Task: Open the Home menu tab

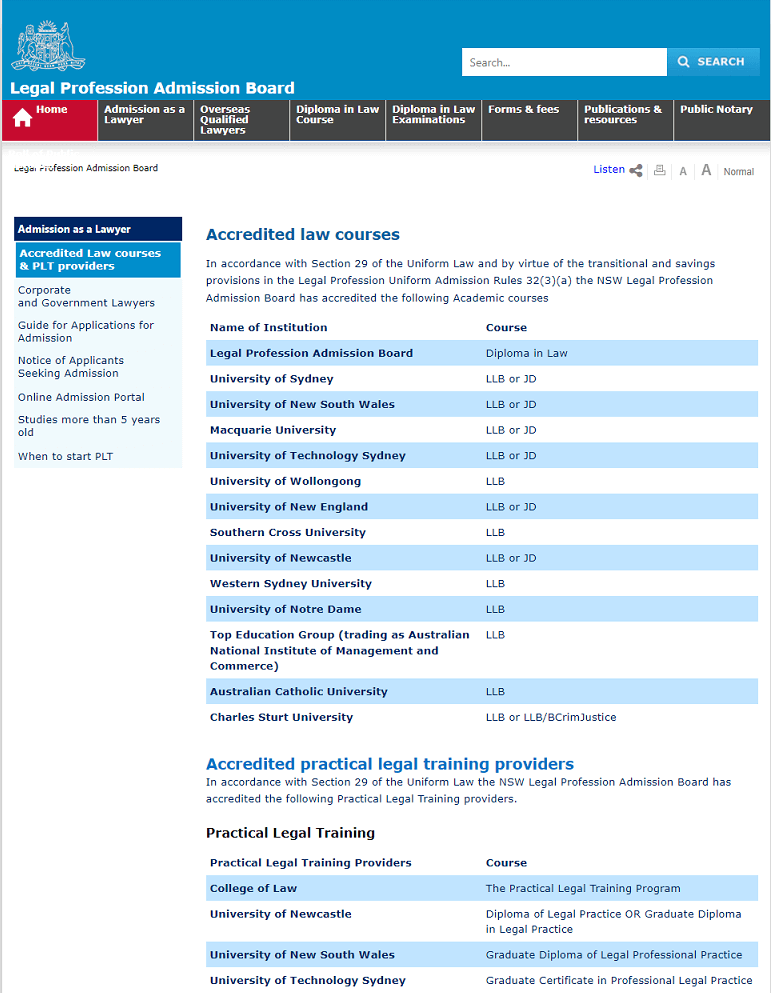Action: click(x=49, y=120)
